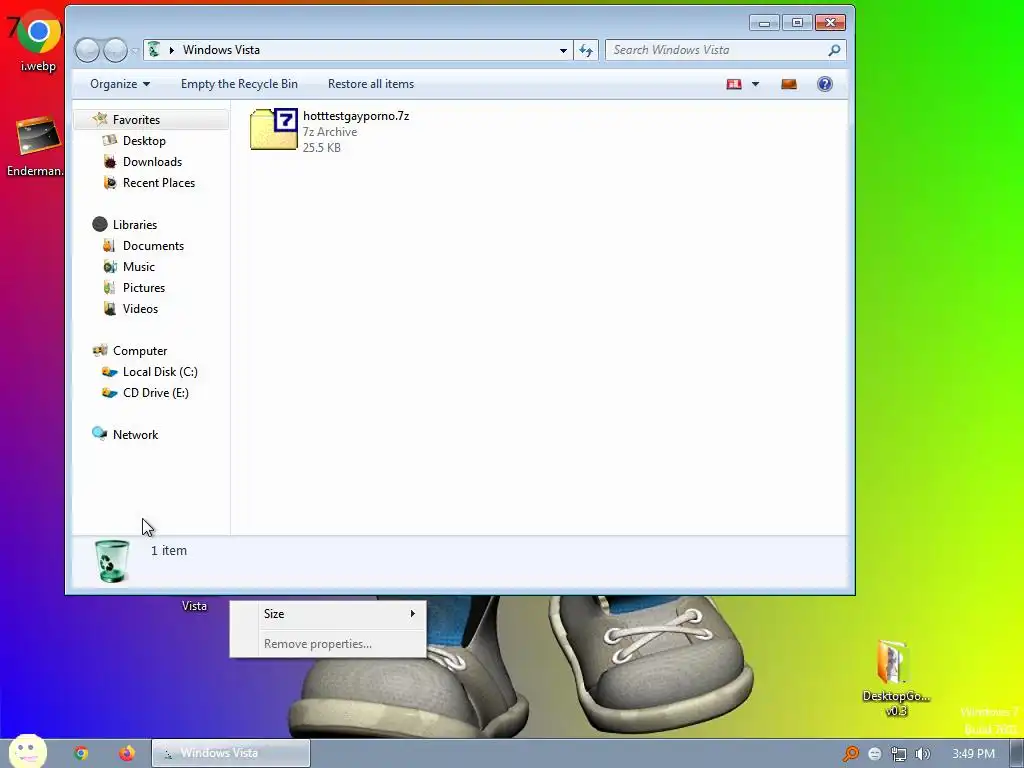Viewport: 1024px width, 768px height.
Task: Click the 1 item status text
Action: [168, 551]
